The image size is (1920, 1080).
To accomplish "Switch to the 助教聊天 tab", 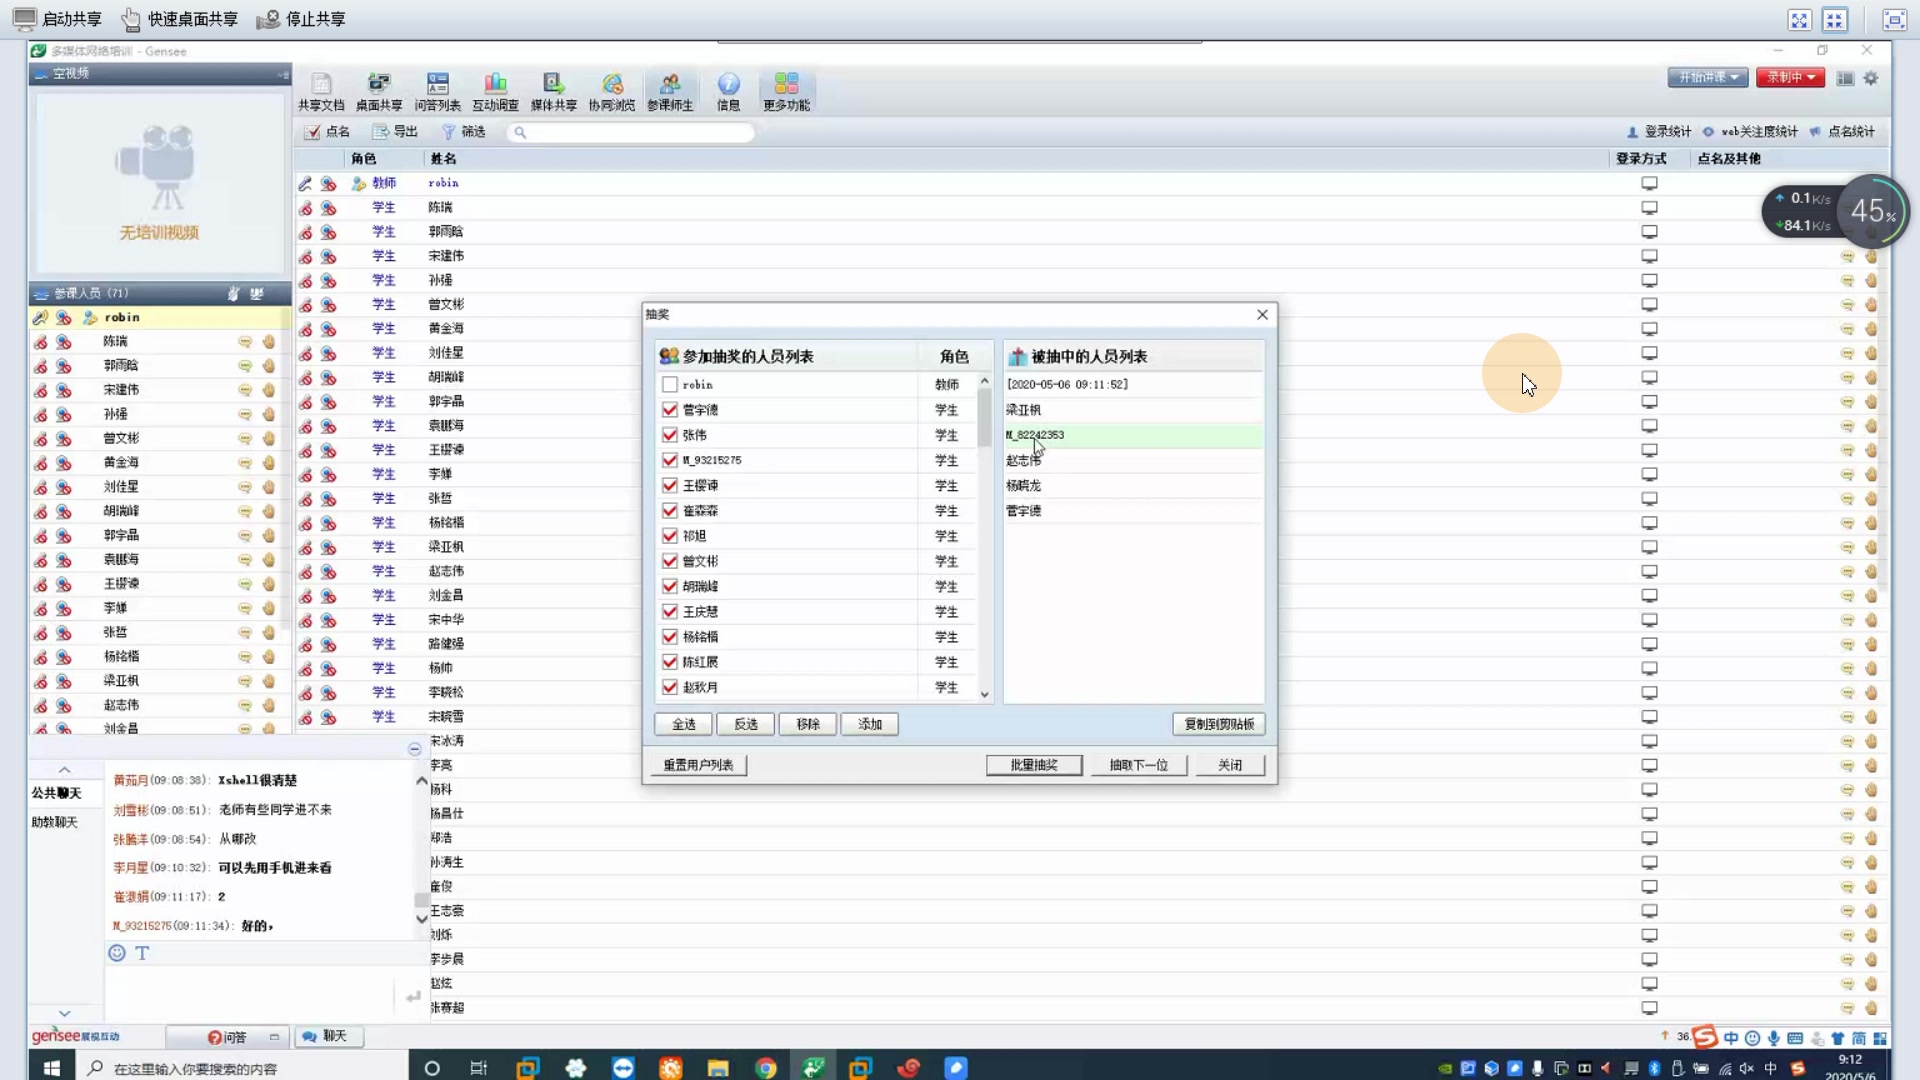I will (x=55, y=822).
